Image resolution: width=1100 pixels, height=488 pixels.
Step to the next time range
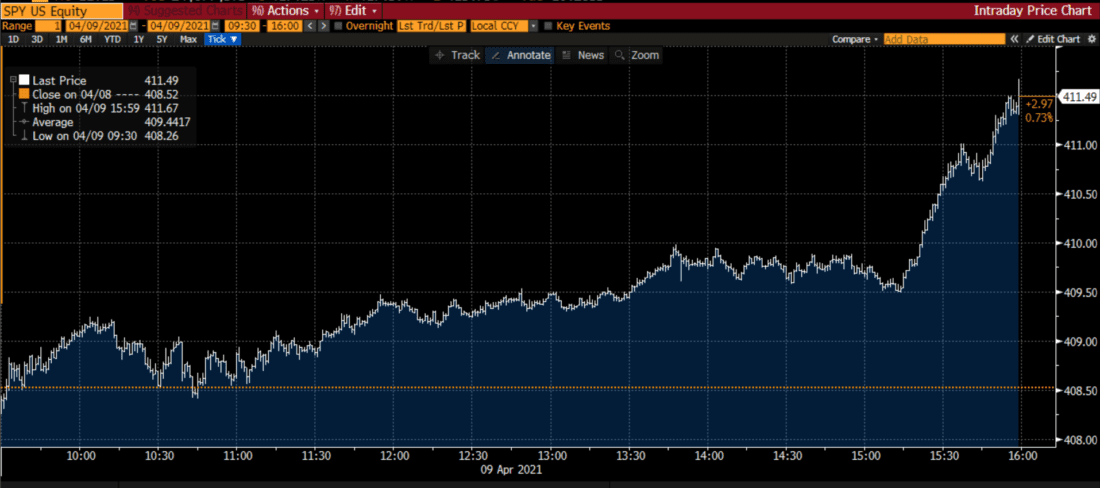coord(323,26)
